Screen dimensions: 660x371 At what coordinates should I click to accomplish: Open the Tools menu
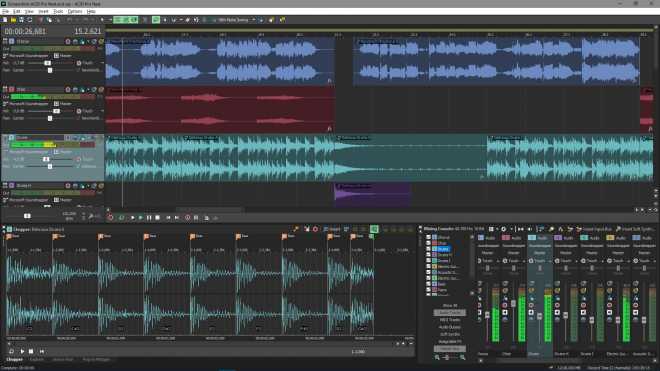(58, 11)
